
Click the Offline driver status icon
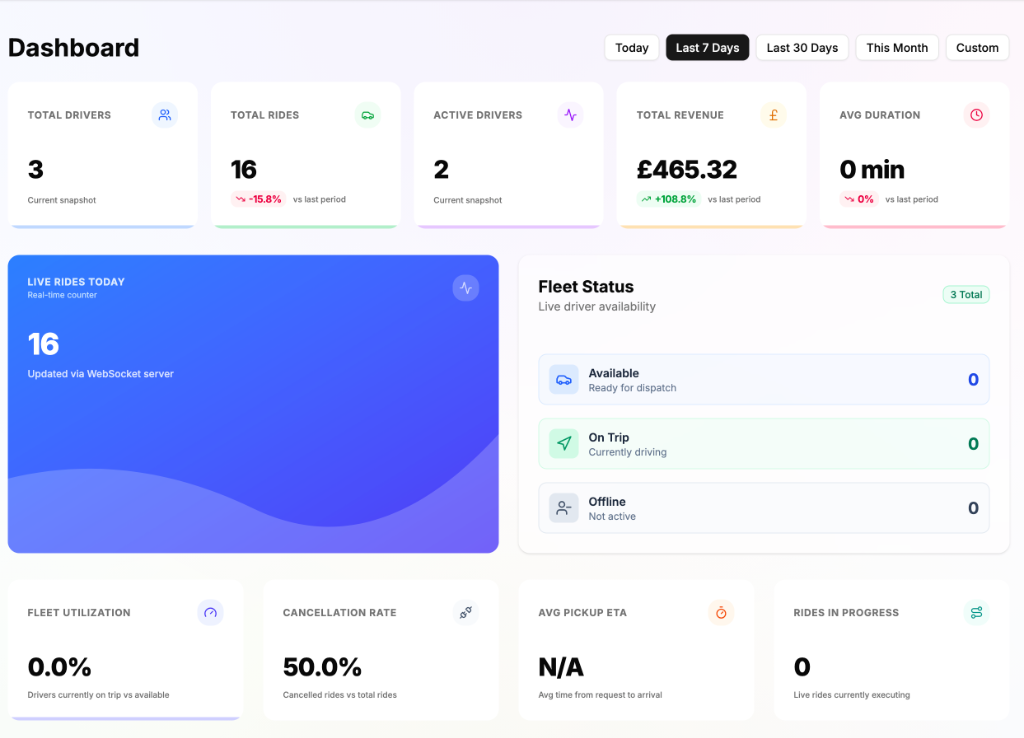pyautogui.click(x=564, y=508)
